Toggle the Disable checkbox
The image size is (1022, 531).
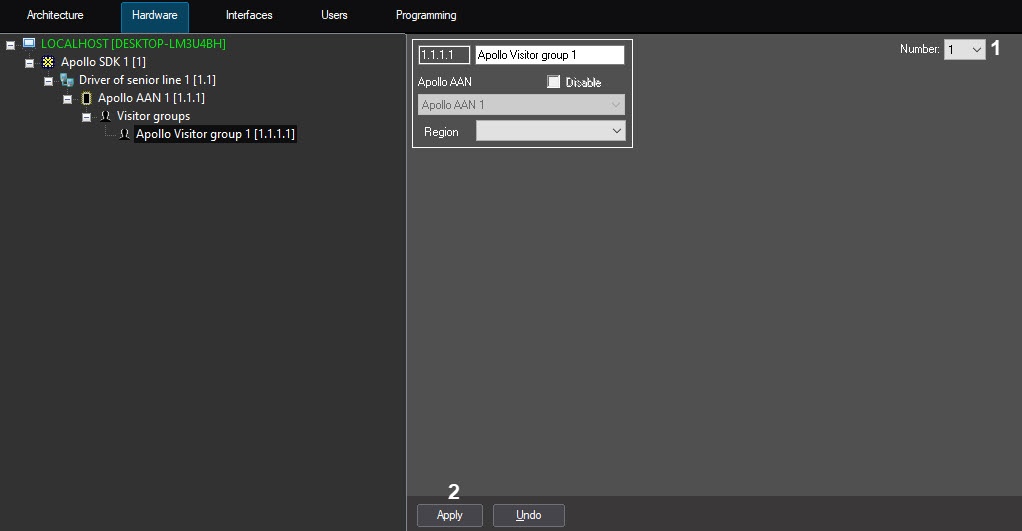click(x=553, y=82)
